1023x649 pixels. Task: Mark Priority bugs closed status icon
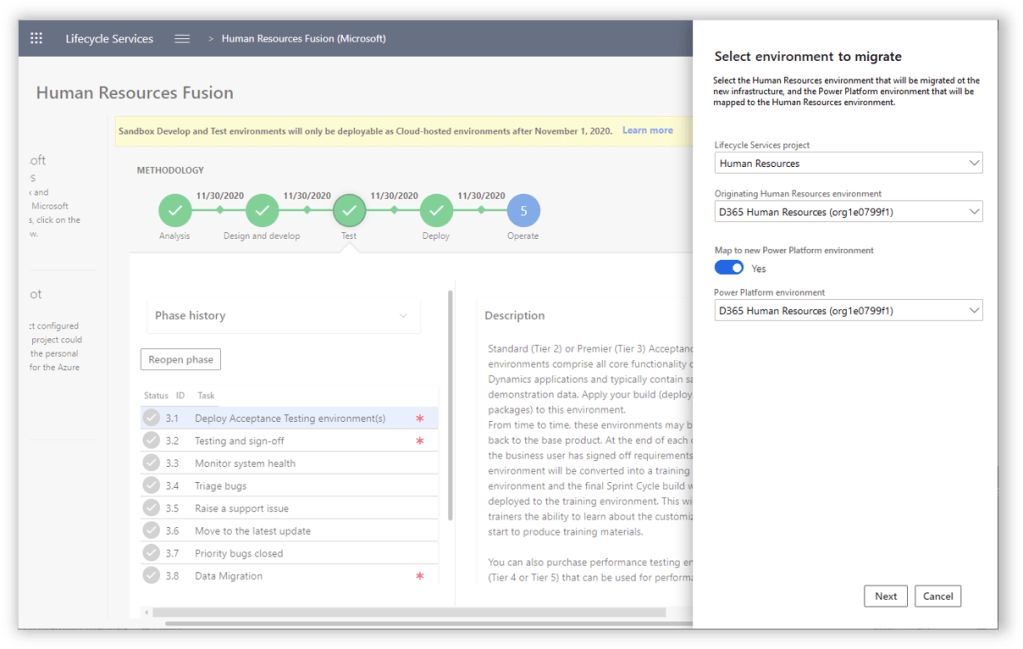(151, 553)
